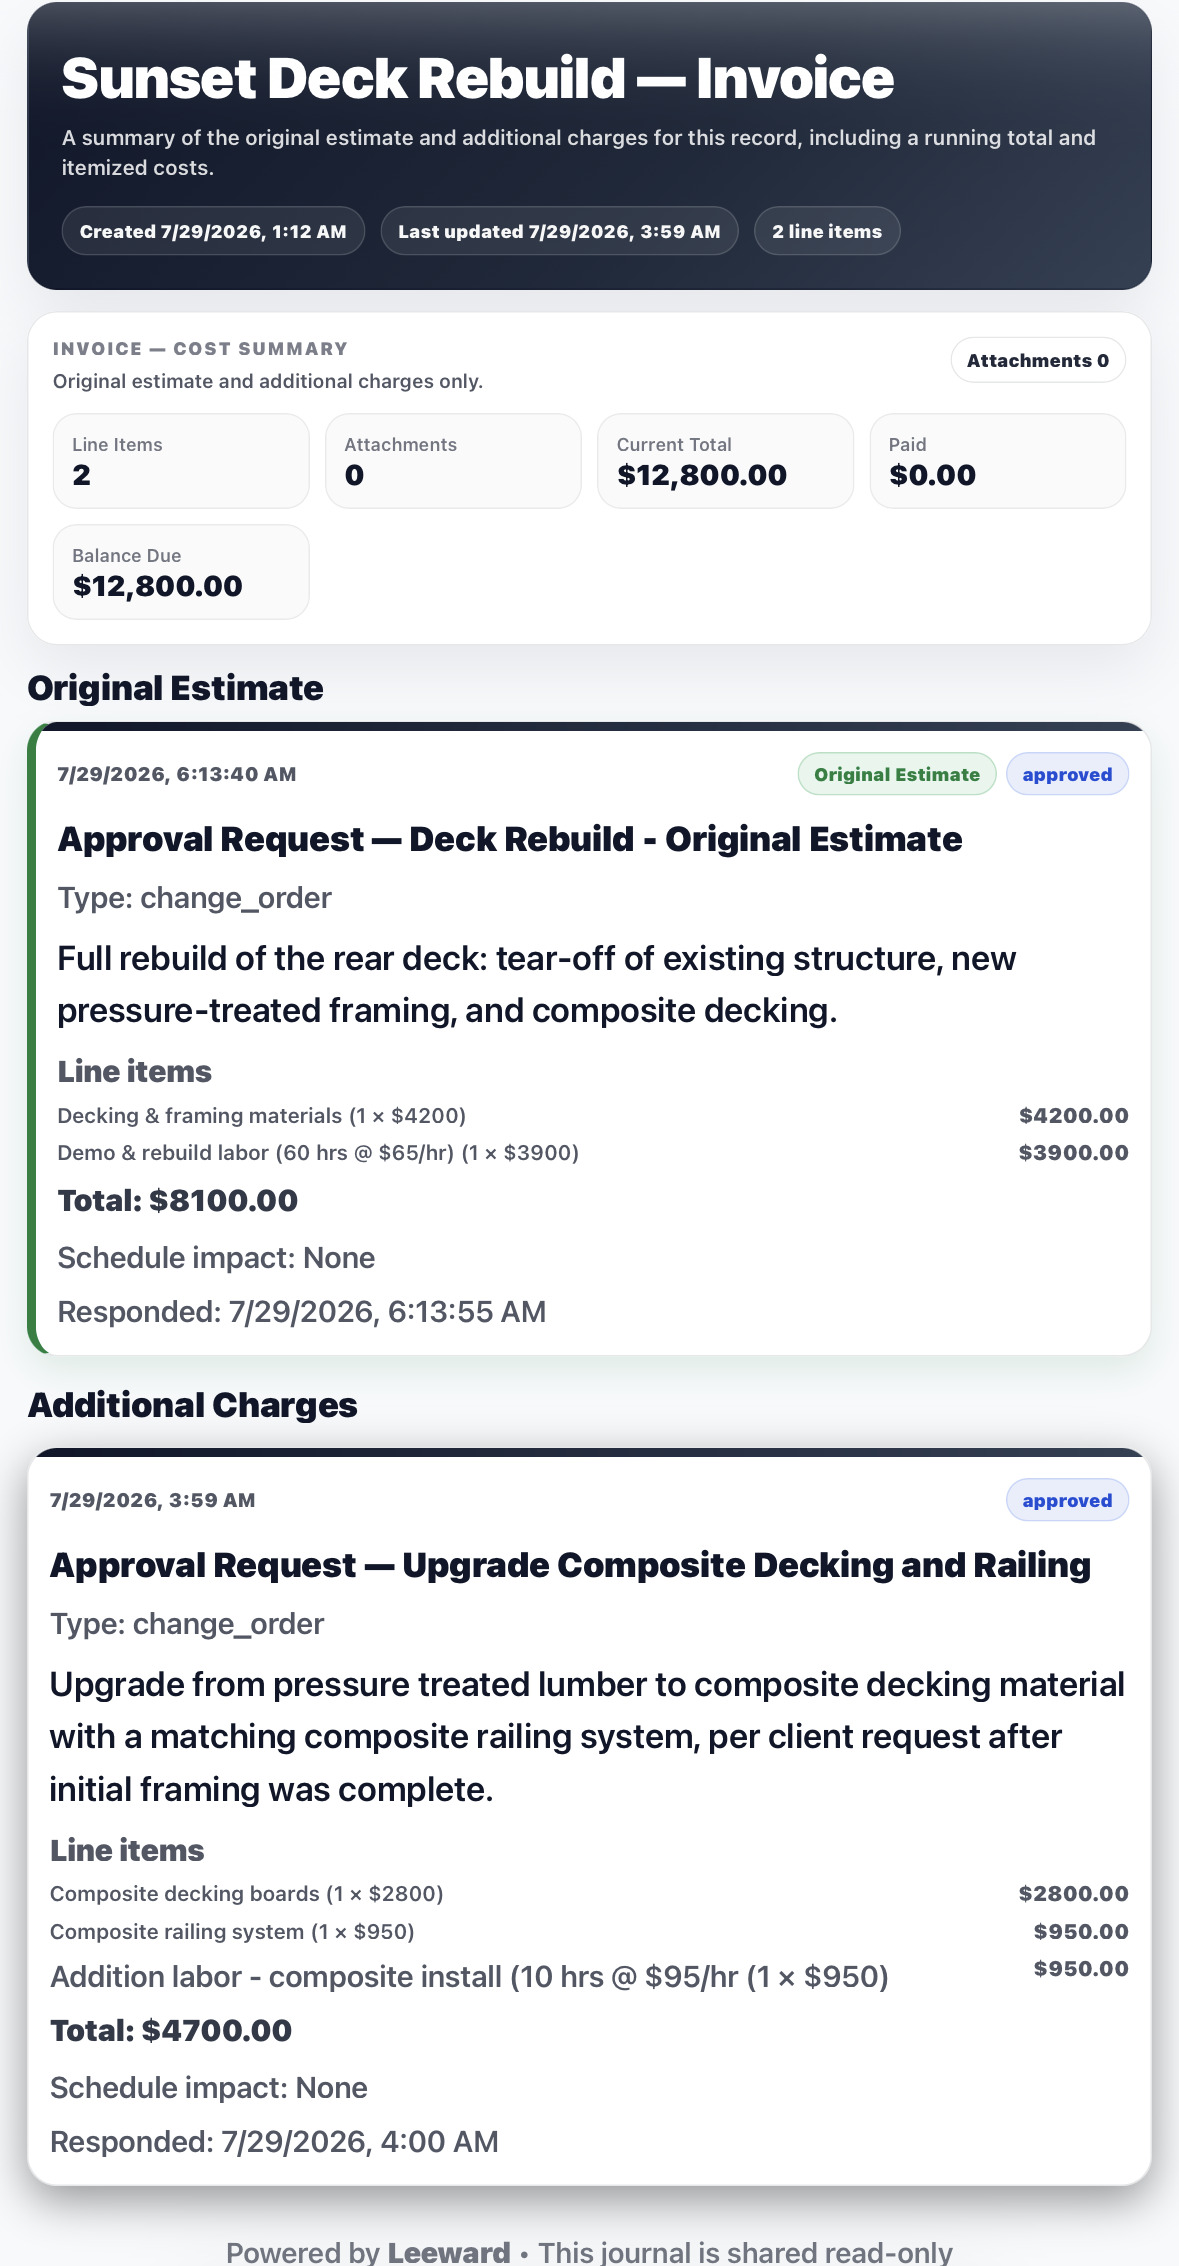Select Composite railing system line item
This screenshot has height=2266, width=1179.
click(589, 1931)
